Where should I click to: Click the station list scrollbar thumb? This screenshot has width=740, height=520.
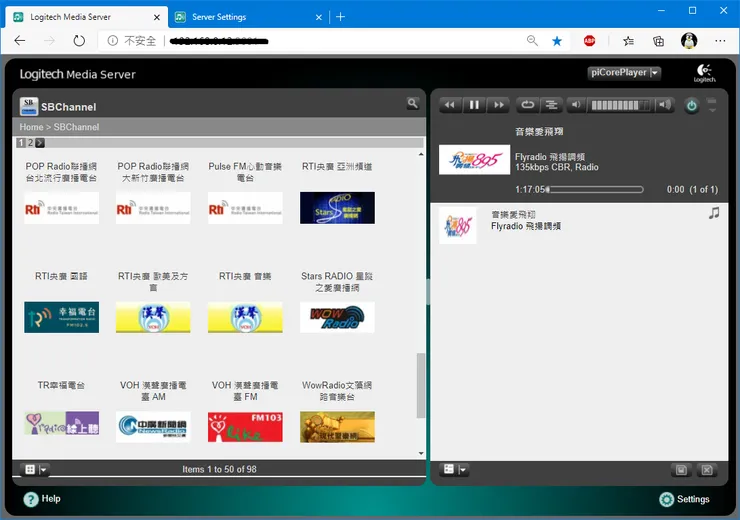pyautogui.click(x=420, y=385)
